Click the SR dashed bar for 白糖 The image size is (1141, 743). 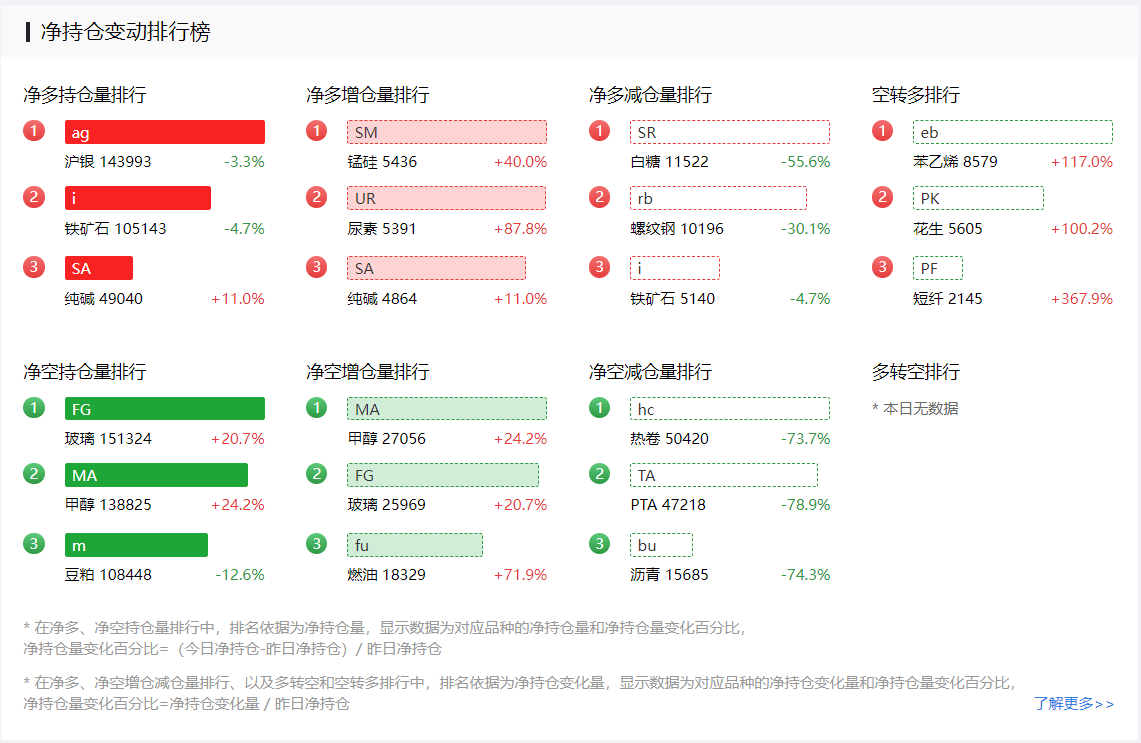click(729, 133)
